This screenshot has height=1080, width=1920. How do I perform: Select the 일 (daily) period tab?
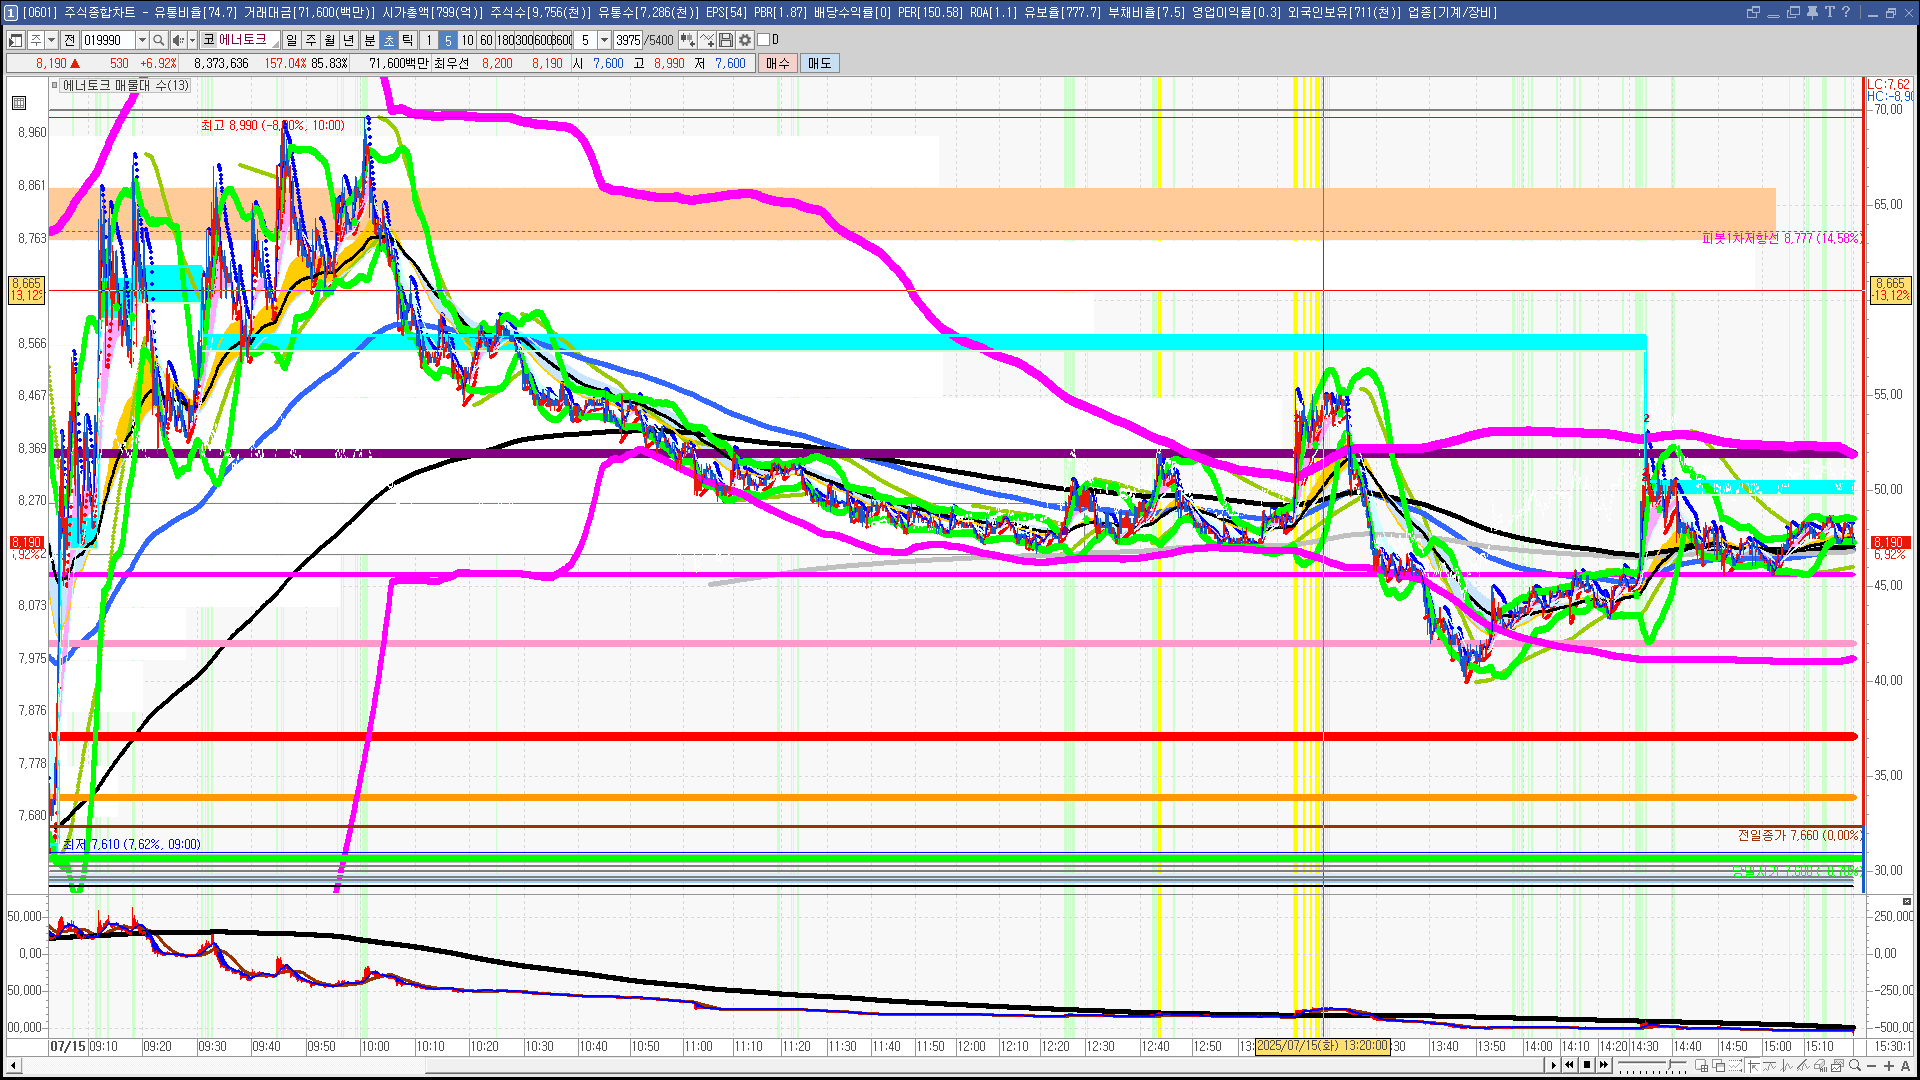(x=291, y=40)
